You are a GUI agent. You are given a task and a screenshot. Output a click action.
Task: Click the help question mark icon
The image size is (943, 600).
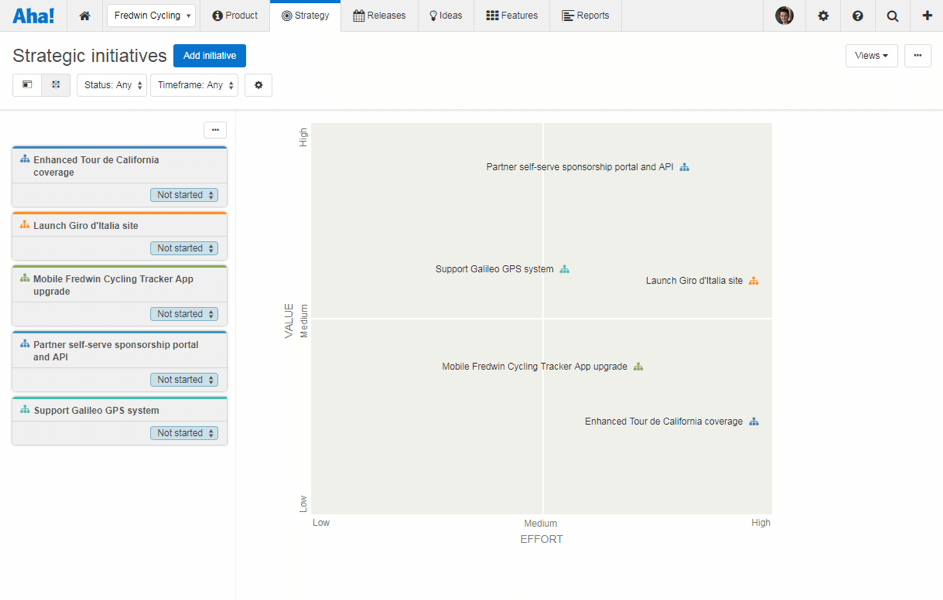[858, 16]
